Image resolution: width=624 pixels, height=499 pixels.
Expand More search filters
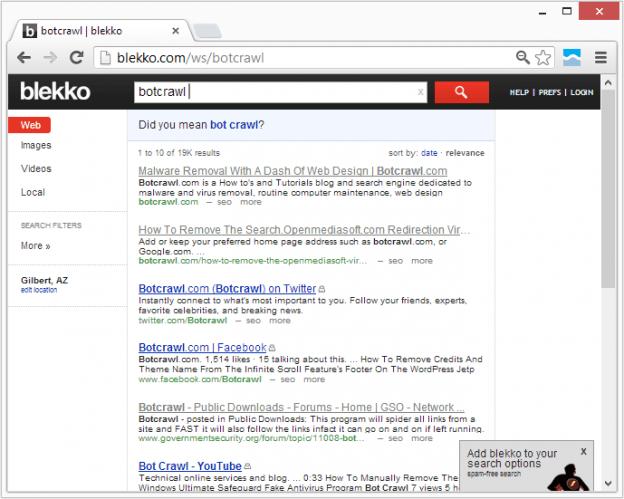point(35,246)
